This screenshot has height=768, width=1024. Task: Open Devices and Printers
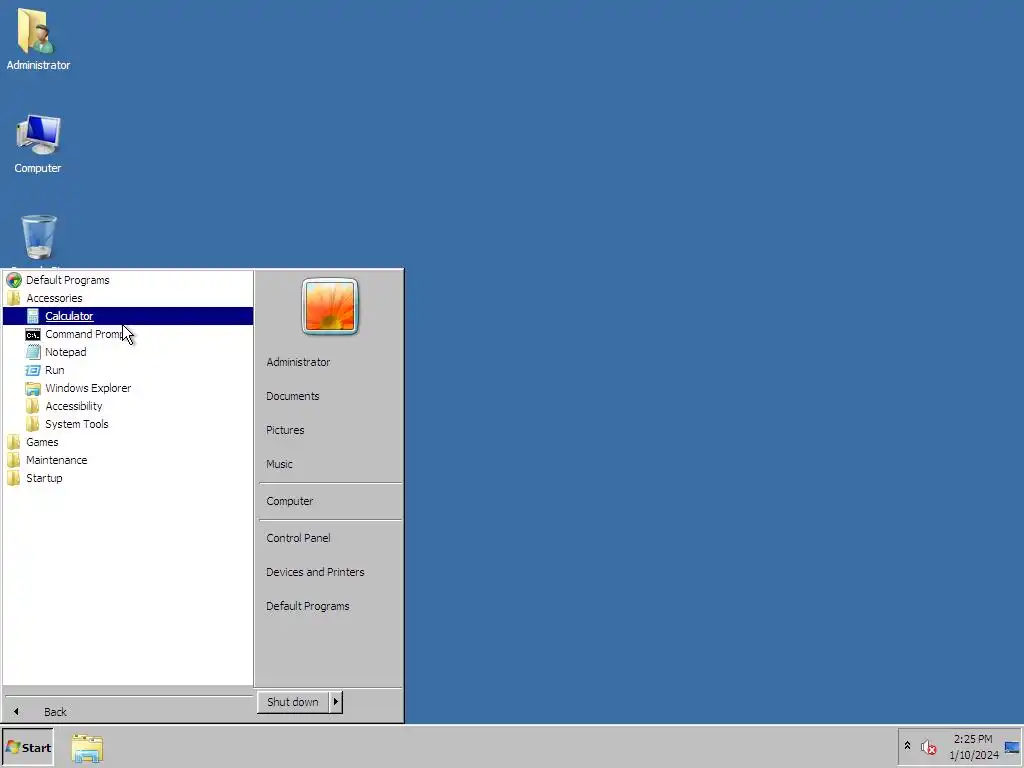(315, 572)
